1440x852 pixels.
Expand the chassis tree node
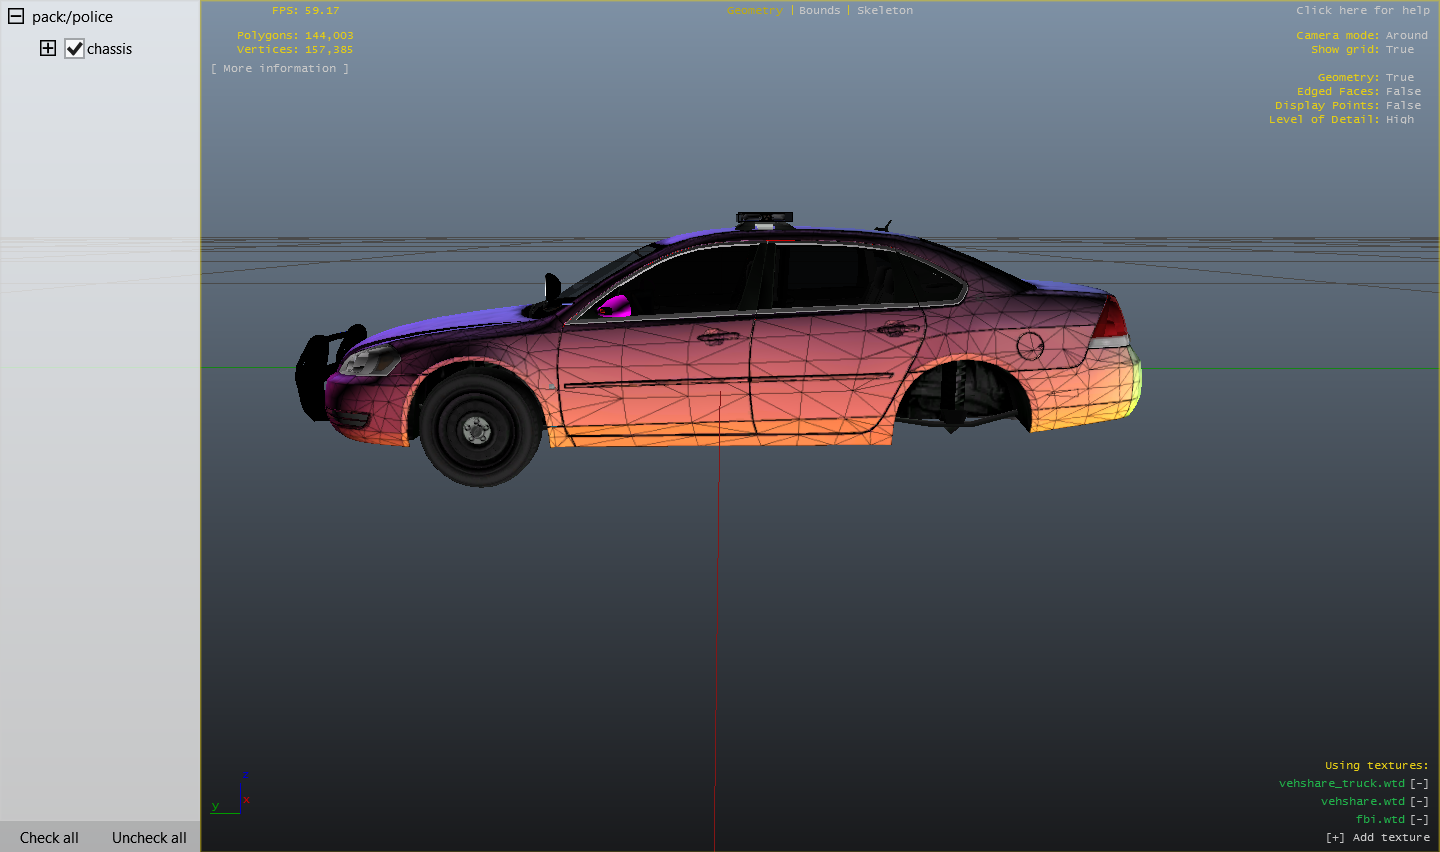pyautogui.click(x=48, y=48)
